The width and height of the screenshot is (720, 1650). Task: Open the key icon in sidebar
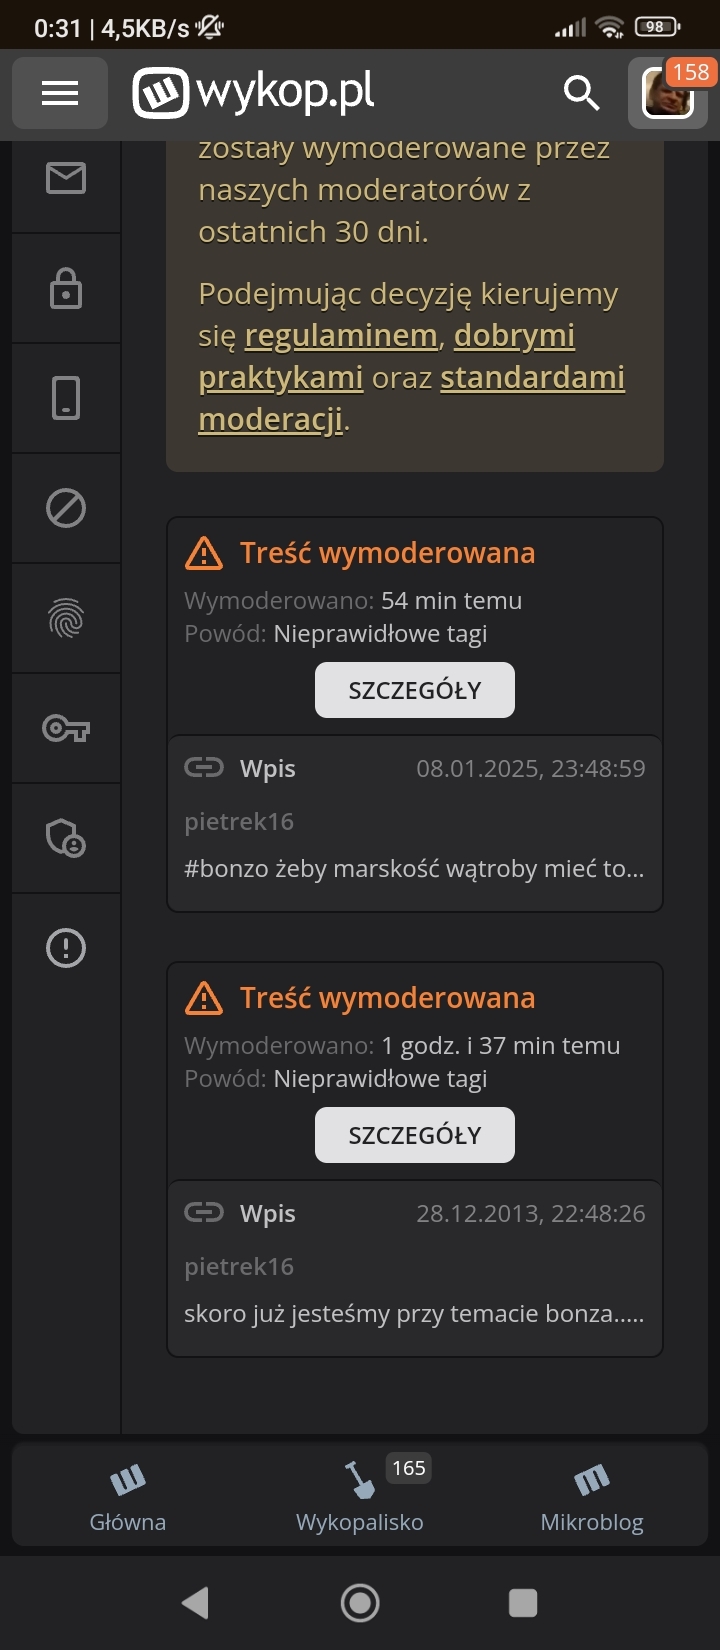coord(66,728)
